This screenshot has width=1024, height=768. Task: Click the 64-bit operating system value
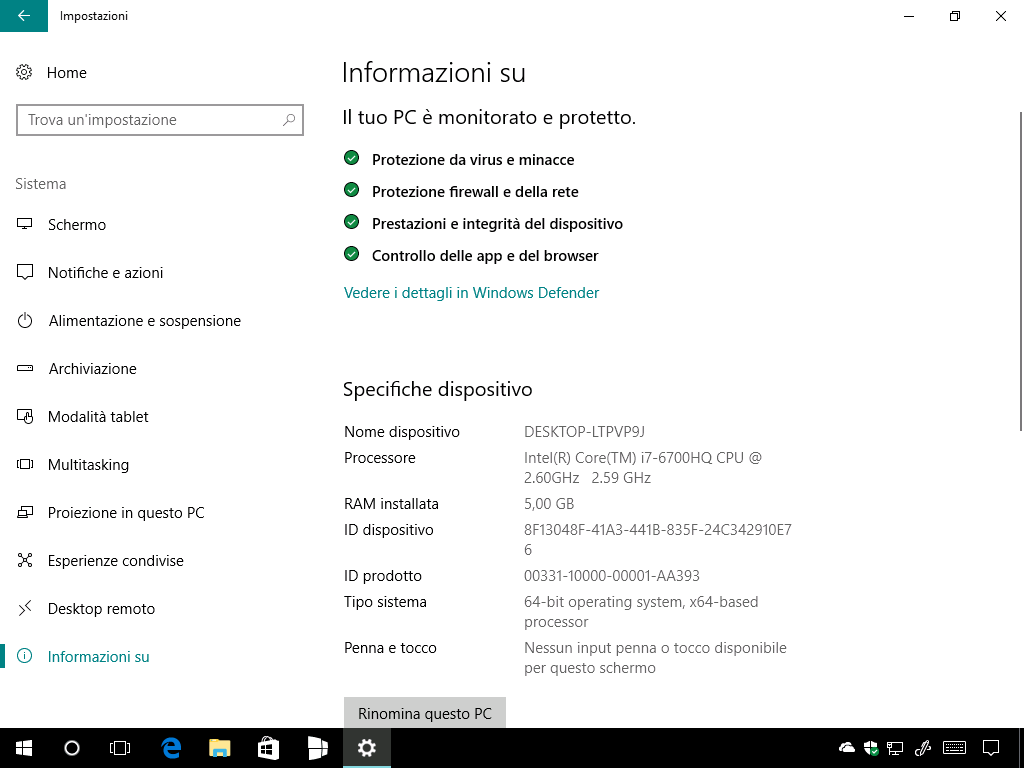pos(641,611)
